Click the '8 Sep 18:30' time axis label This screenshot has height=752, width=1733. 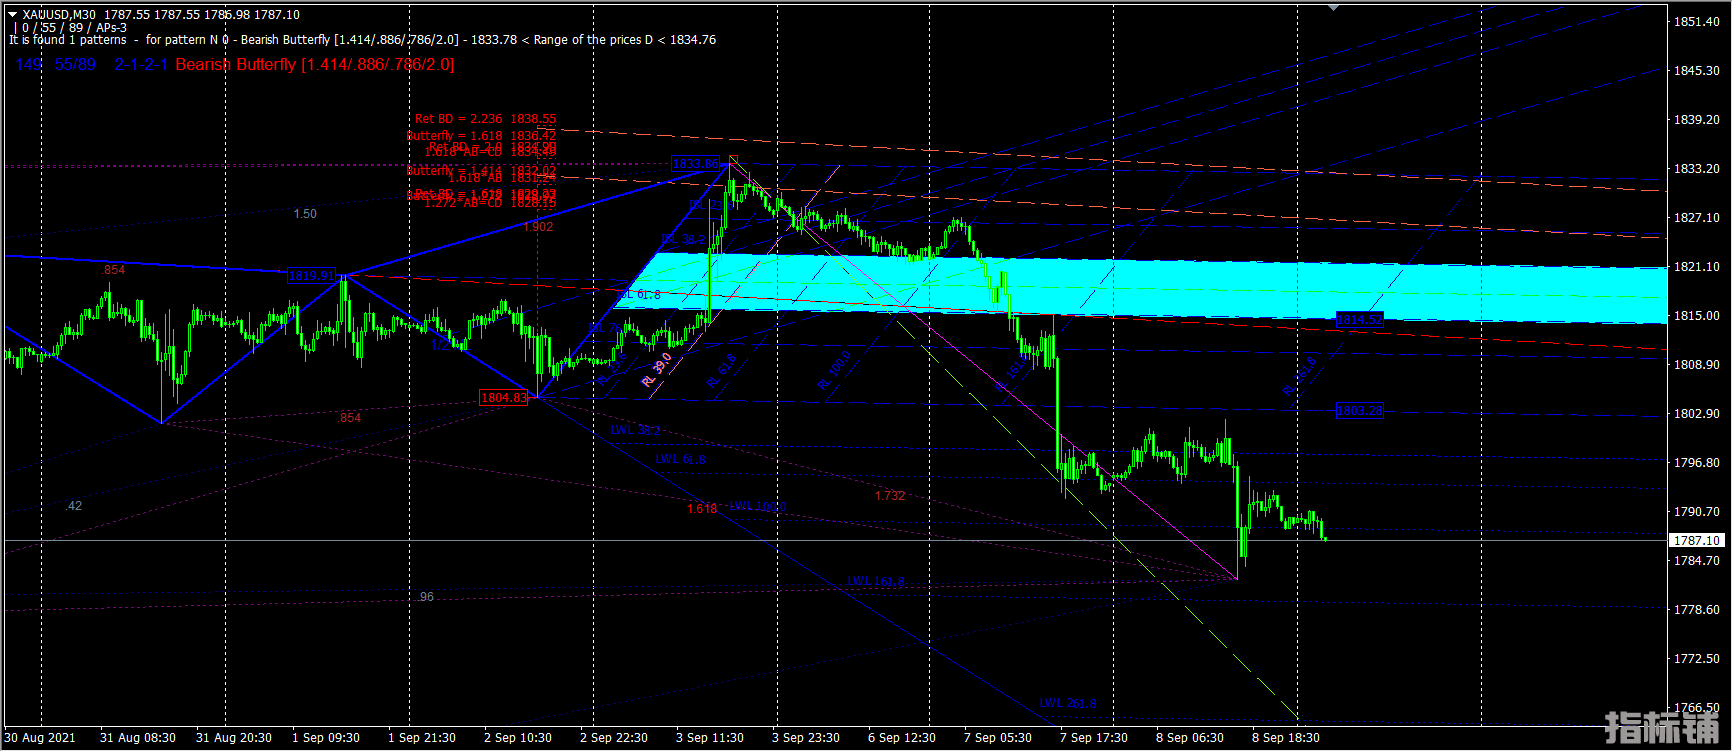coord(1285,738)
